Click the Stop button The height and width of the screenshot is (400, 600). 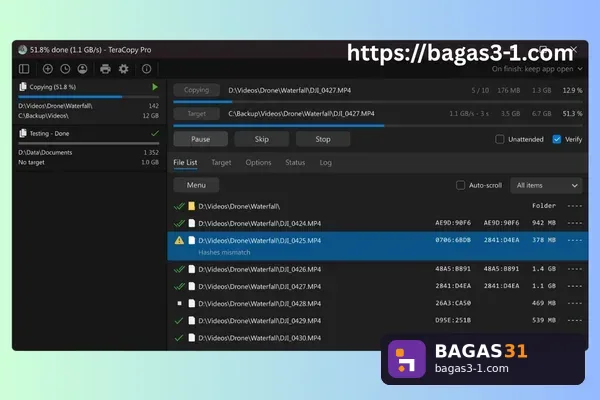click(x=323, y=139)
